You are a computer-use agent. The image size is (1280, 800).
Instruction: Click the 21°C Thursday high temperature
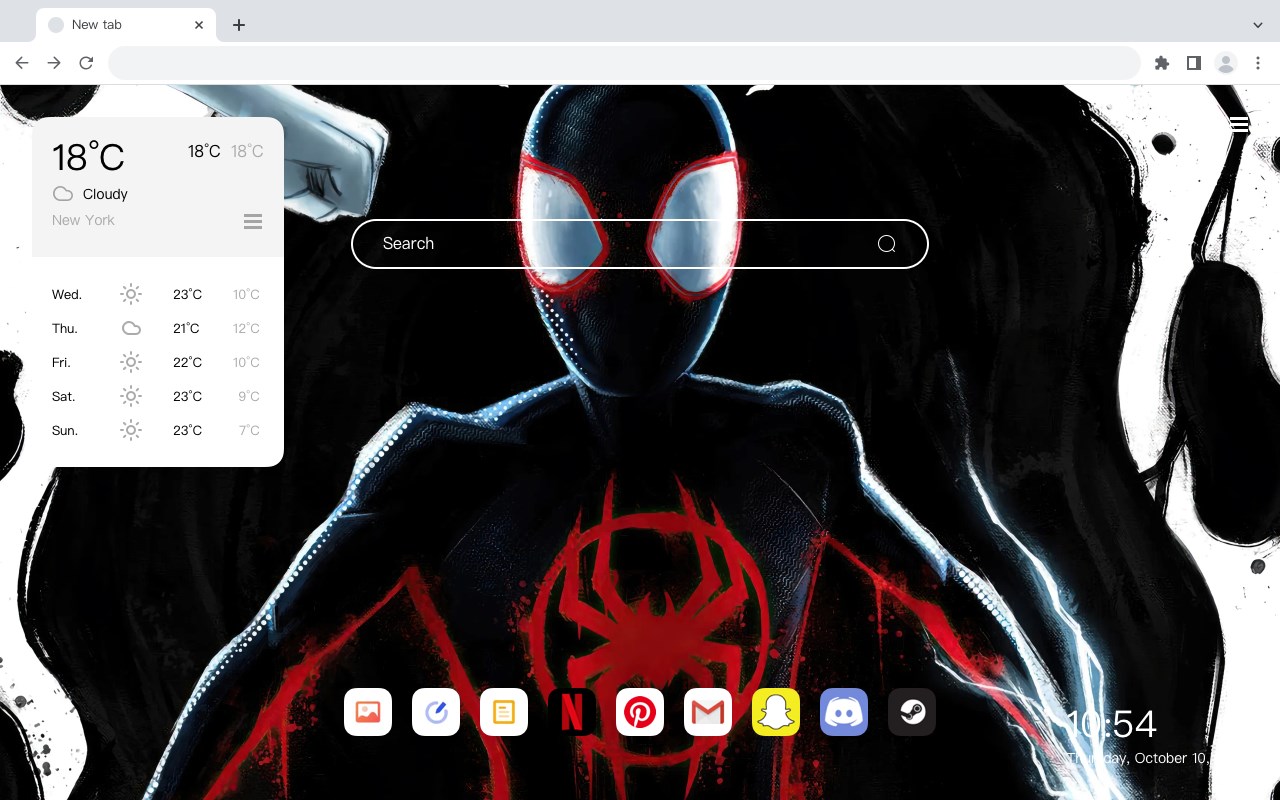point(186,329)
